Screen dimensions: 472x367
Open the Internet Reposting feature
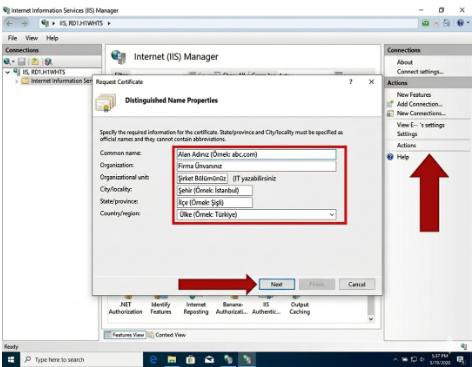point(196,306)
